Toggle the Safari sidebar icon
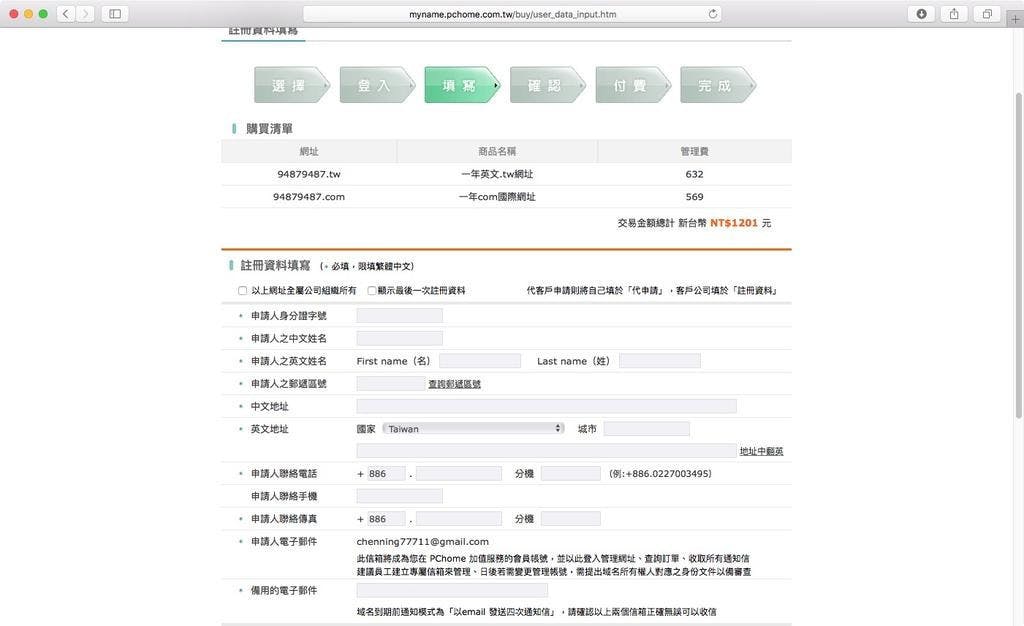The height and width of the screenshot is (626, 1024). [115, 14]
